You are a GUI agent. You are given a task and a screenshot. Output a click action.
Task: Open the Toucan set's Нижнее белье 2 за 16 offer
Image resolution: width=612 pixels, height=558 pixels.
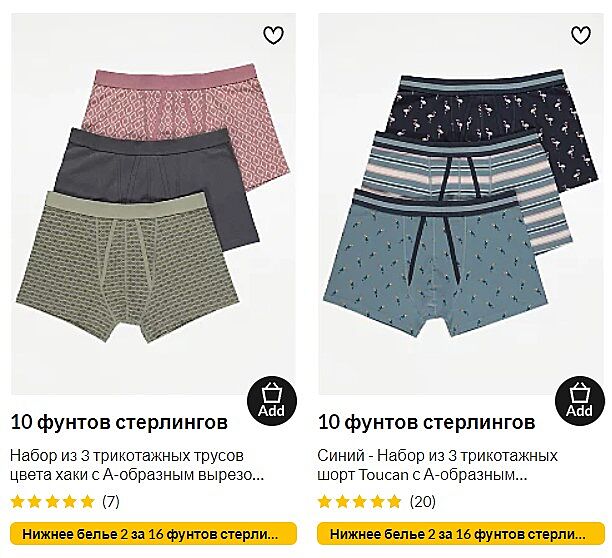[461, 534]
